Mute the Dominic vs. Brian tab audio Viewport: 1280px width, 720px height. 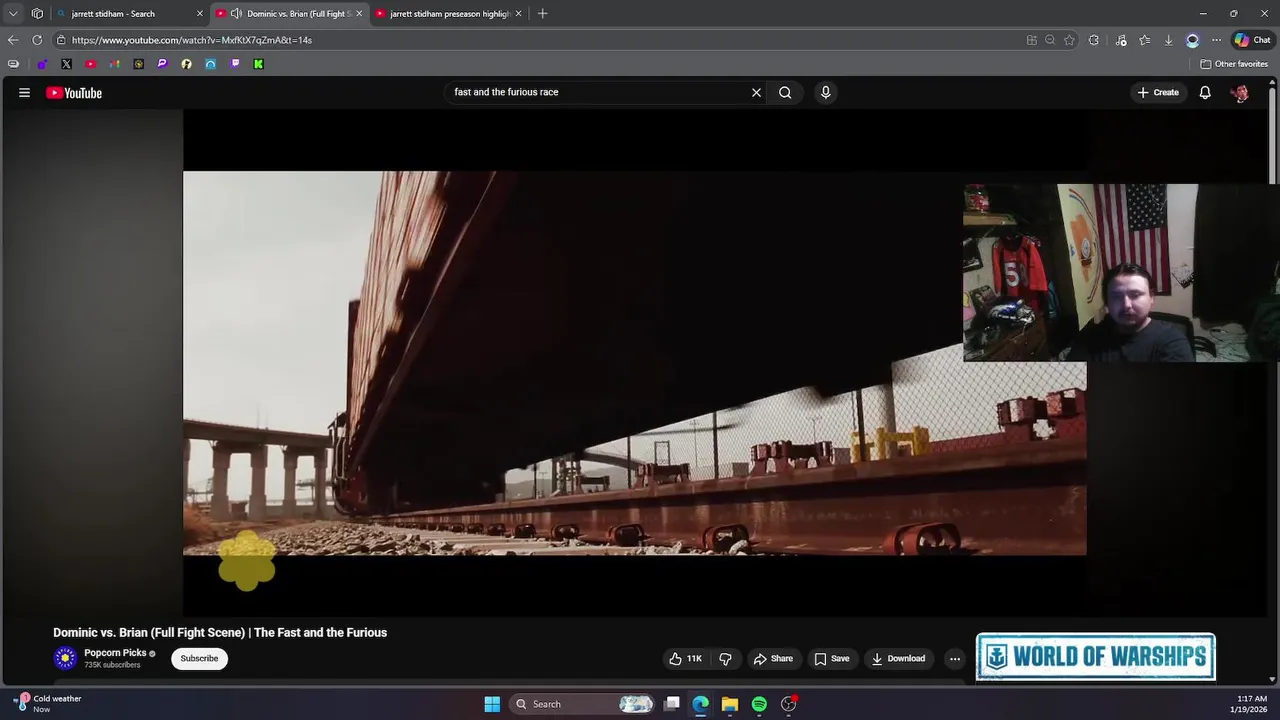(236, 14)
